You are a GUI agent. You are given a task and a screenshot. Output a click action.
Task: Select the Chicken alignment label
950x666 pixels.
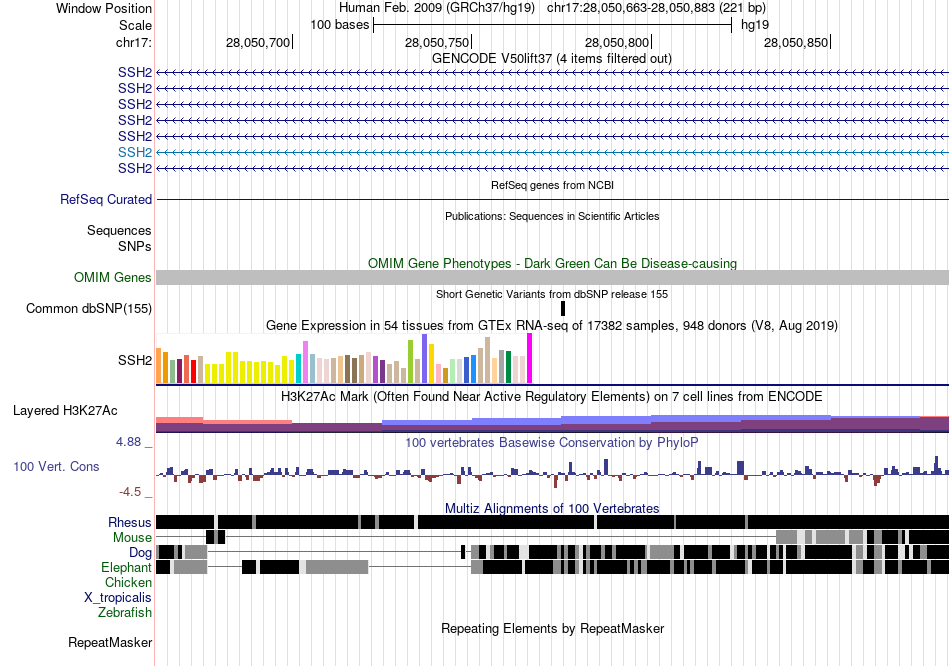128,582
